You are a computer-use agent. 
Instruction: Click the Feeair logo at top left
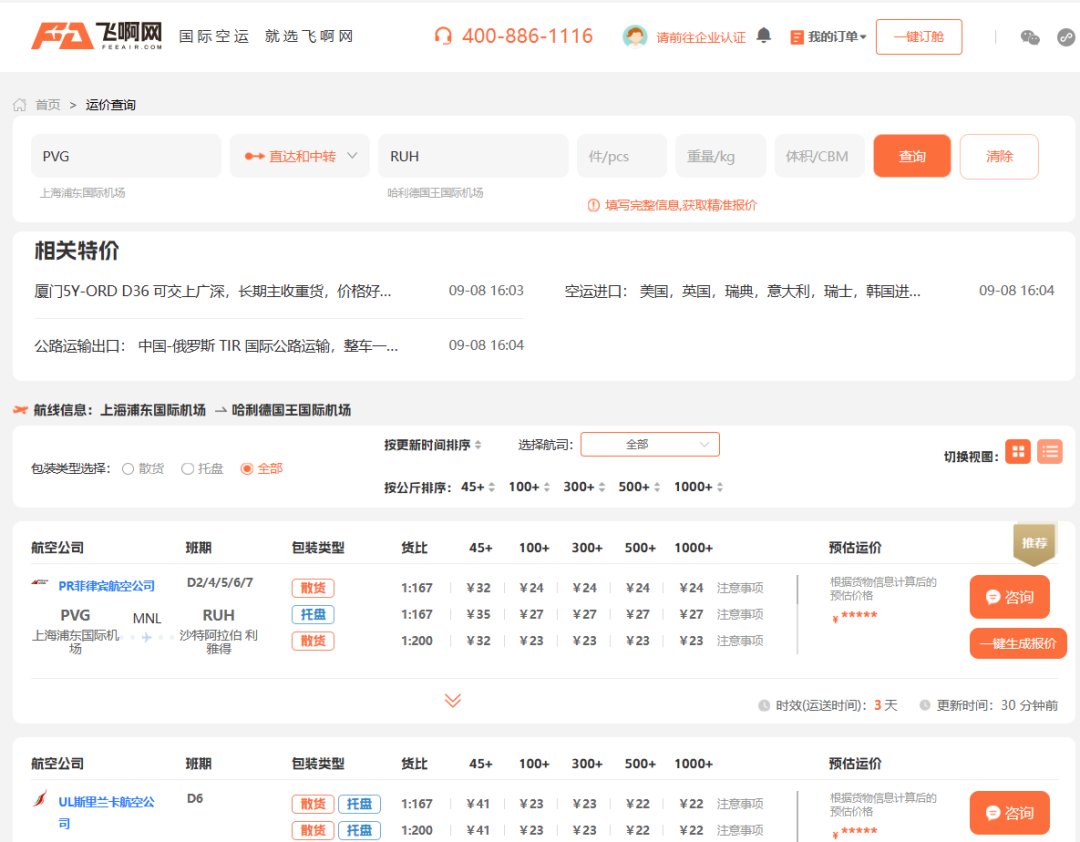96,36
